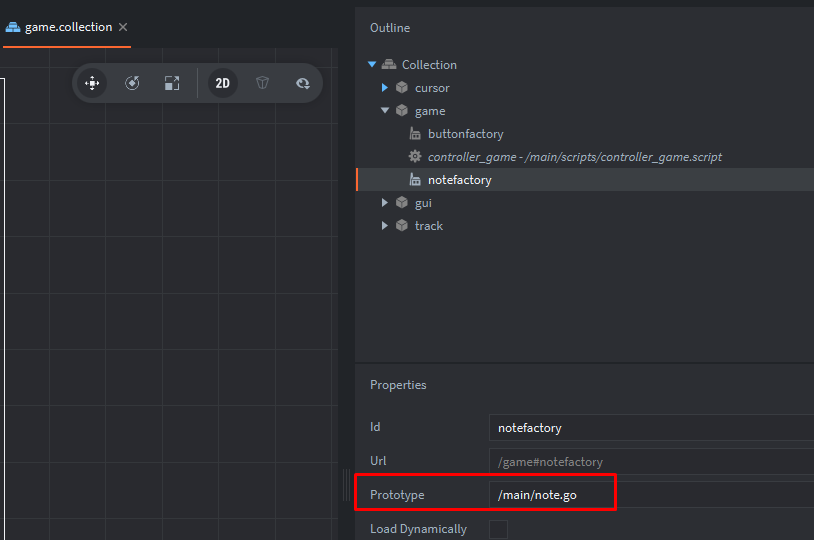Collapse the Collection root node
This screenshot has width=814, height=540.
coord(372,65)
